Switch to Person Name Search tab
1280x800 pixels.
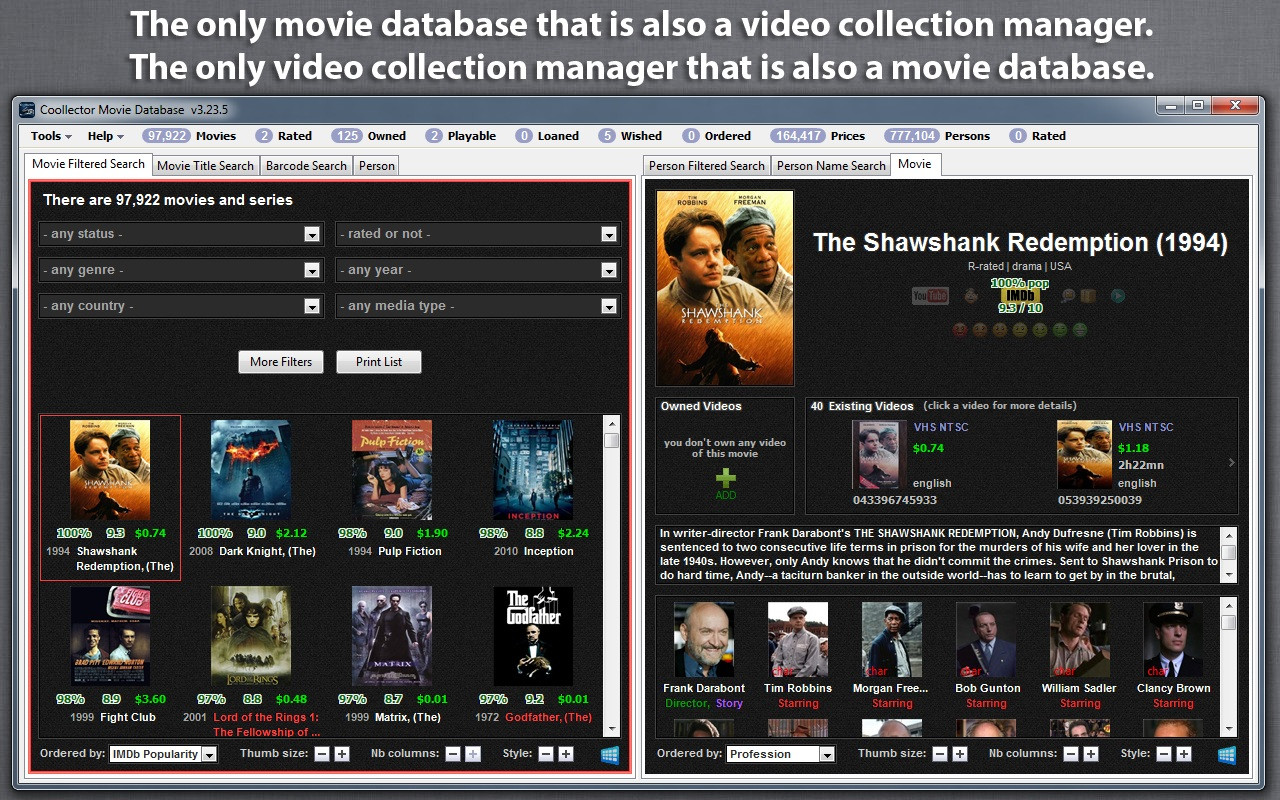coord(831,166)
